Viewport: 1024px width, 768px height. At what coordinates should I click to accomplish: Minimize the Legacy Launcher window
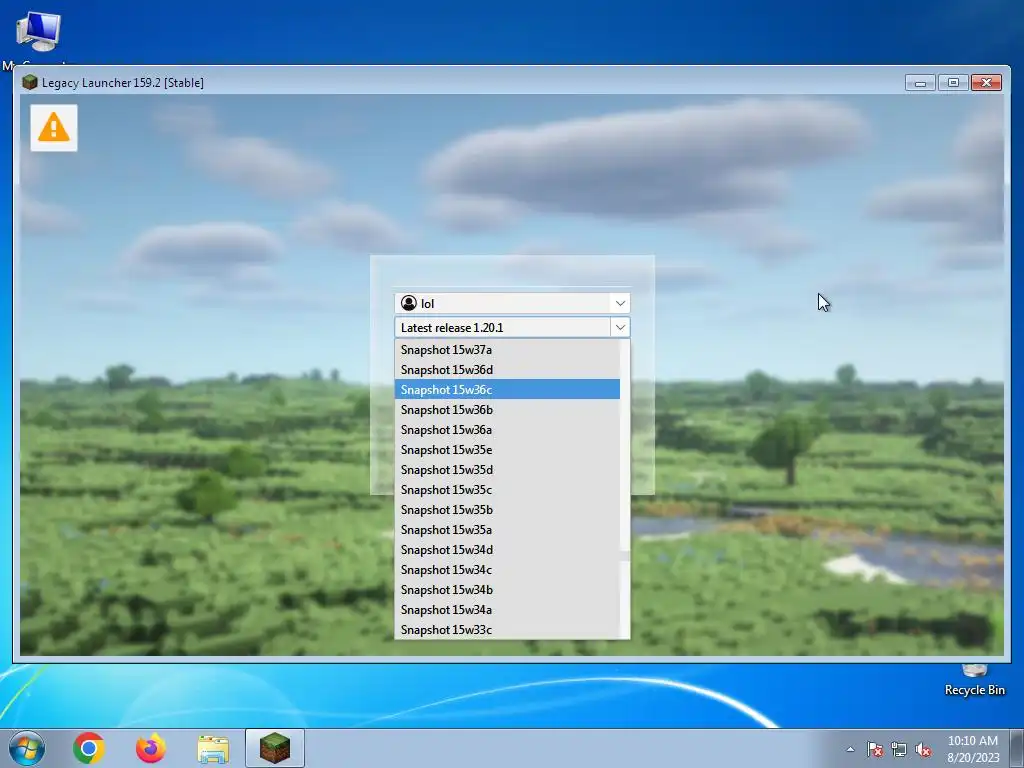[920, 83]
